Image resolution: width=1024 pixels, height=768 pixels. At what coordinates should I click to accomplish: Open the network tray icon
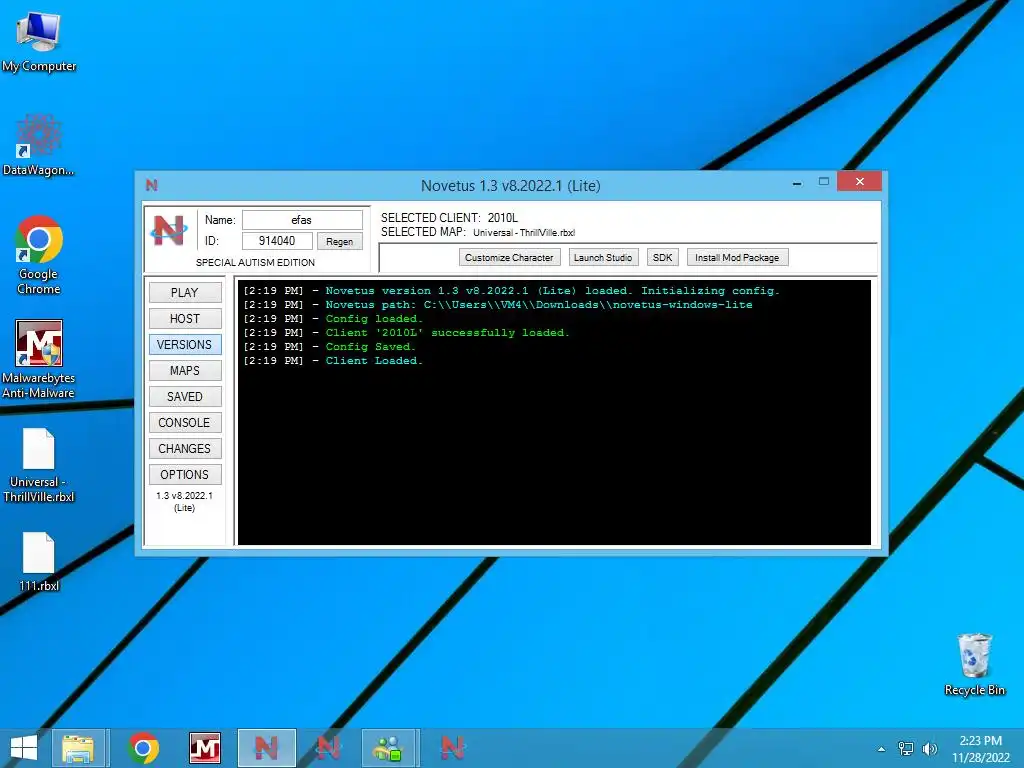pos(906,749)
